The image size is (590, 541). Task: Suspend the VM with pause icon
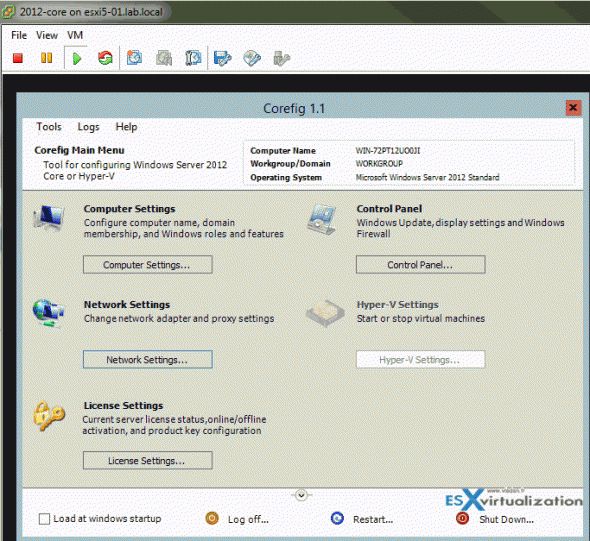click(46, 58)
